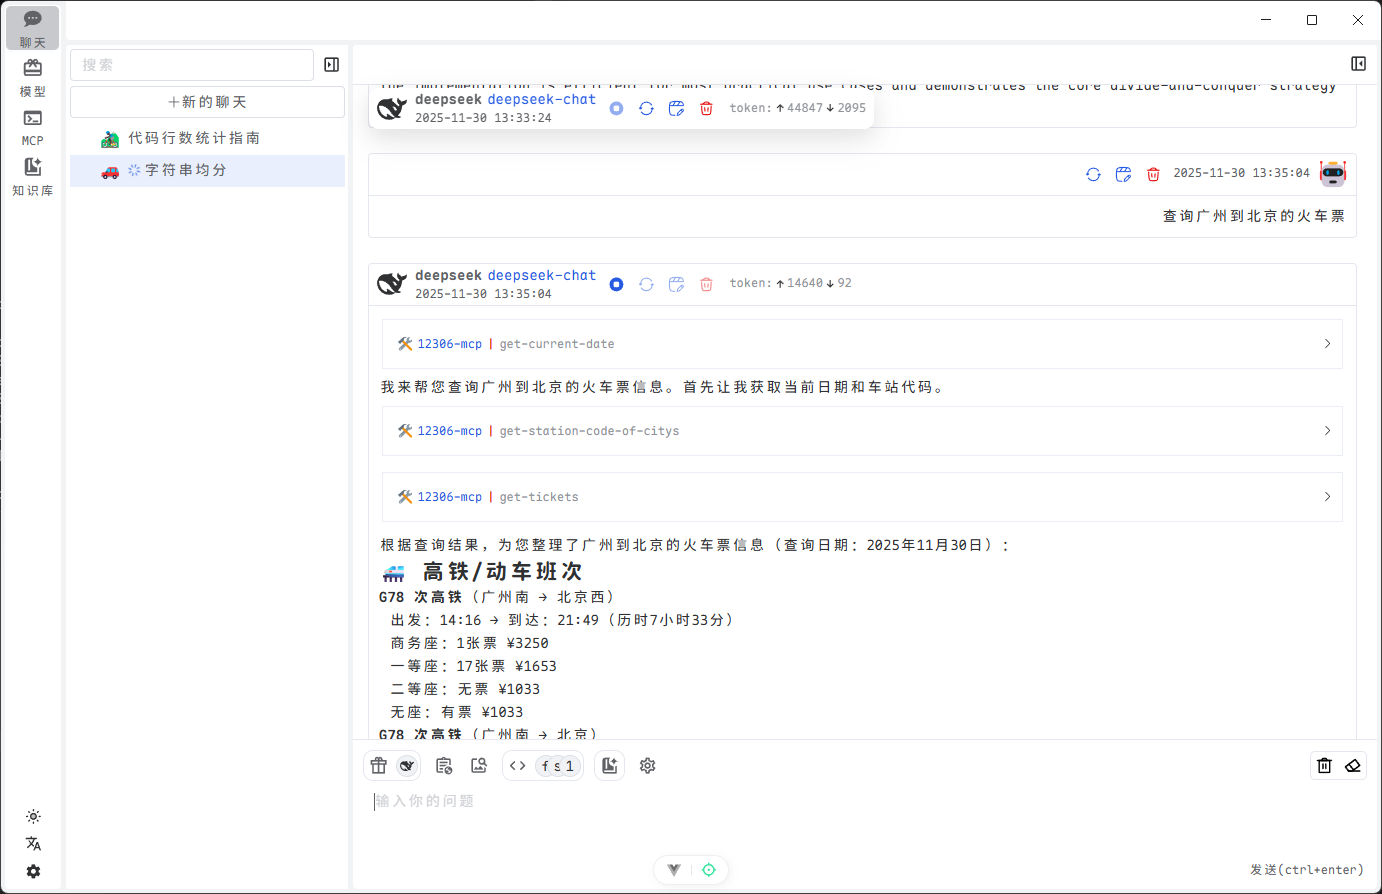The width and height of the screenshot is (1382, 894).
Task: Open the clipboard prompt icon in input toolbar
Action: tap(444, 765)
